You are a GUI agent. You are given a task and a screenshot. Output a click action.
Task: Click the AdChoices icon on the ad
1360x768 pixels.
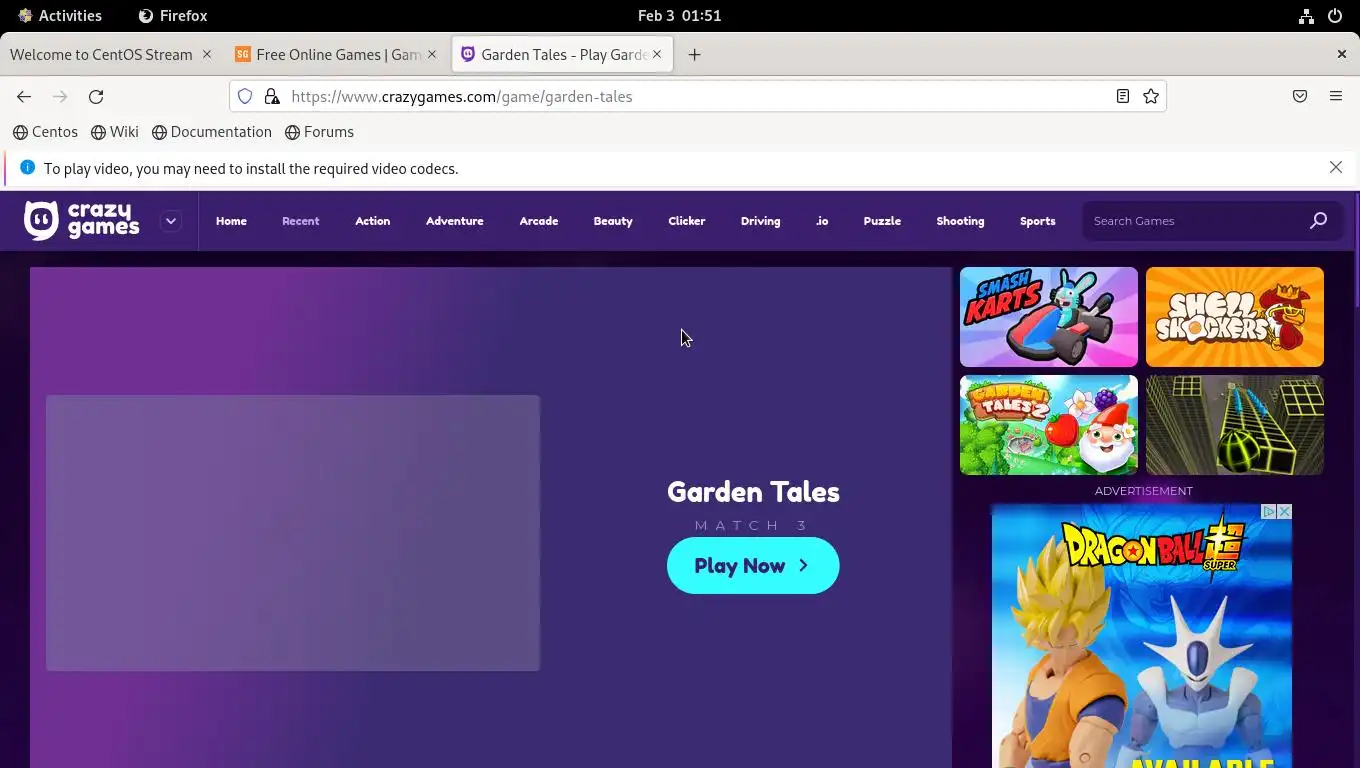click(x=1269, y=512)
